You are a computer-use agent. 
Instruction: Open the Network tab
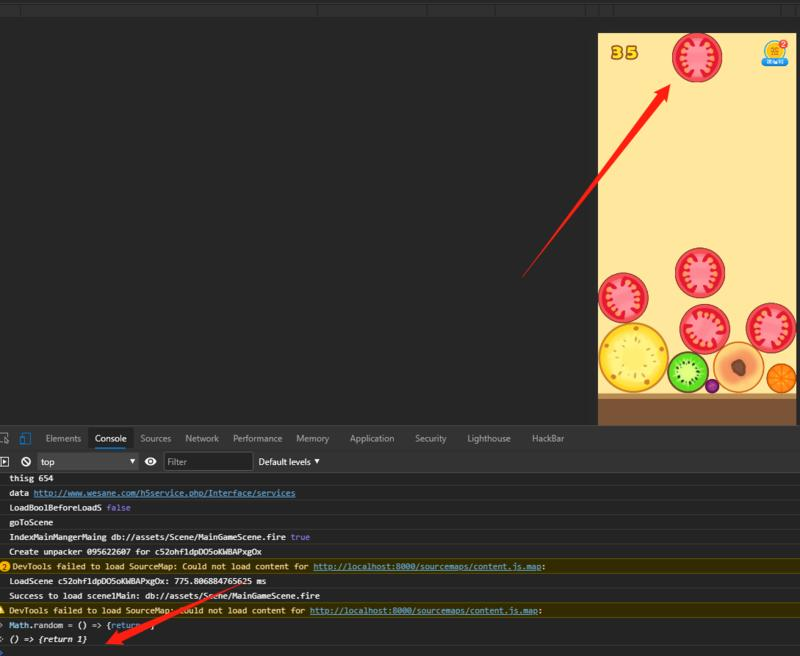201,438
